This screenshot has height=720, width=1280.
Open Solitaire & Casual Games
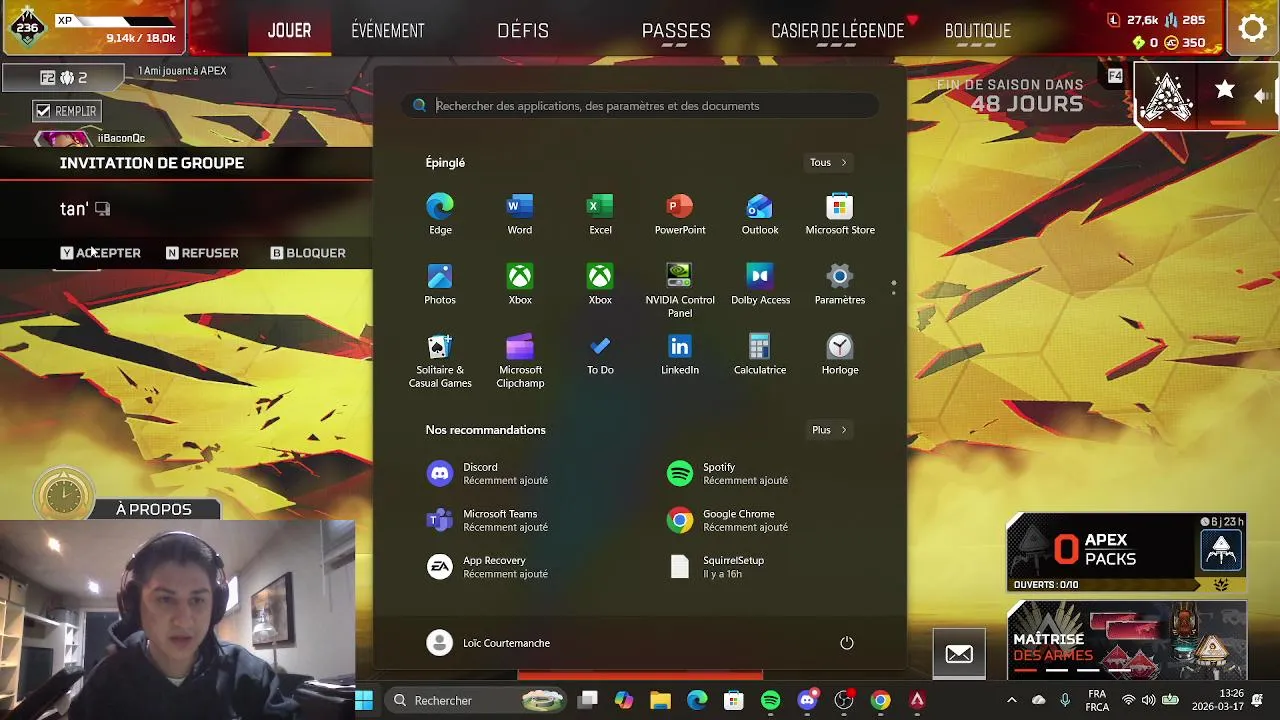[x=440, y=361]
